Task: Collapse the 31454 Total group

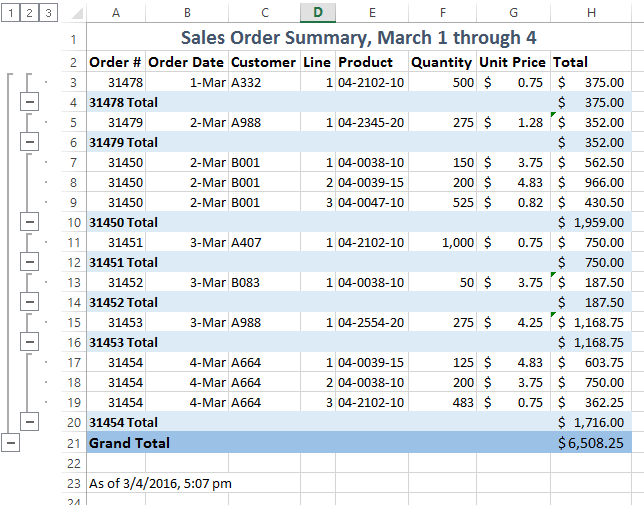Action: [29, 422]
